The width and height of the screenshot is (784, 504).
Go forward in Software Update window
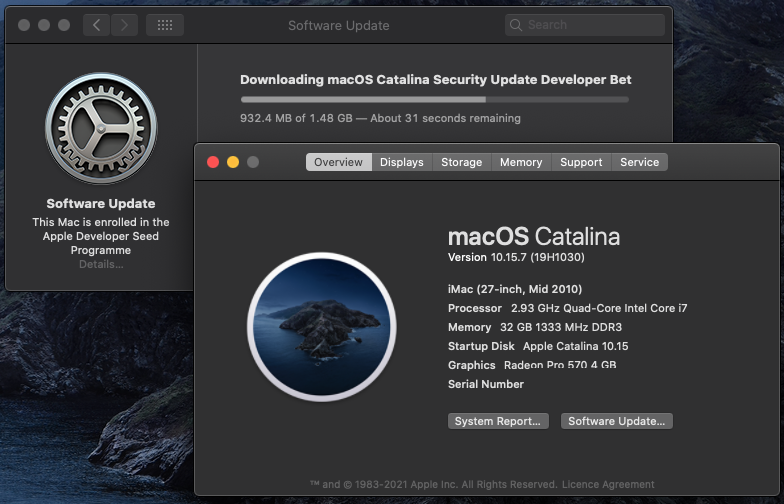[124, 25]
